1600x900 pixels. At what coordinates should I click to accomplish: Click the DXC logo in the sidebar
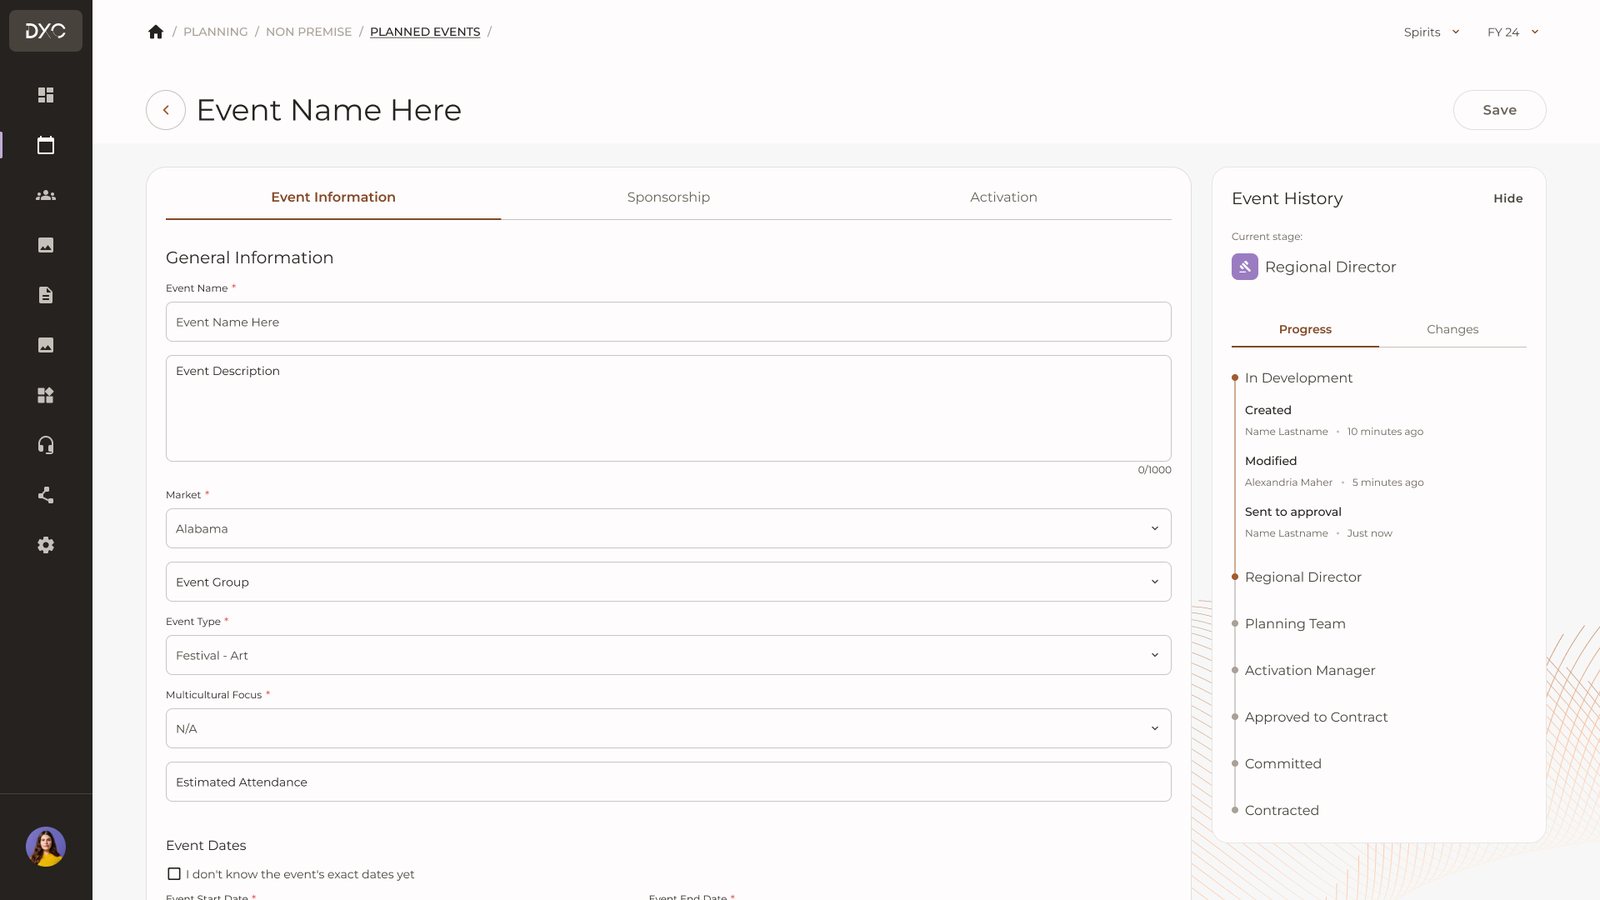[x=46, y=31]
